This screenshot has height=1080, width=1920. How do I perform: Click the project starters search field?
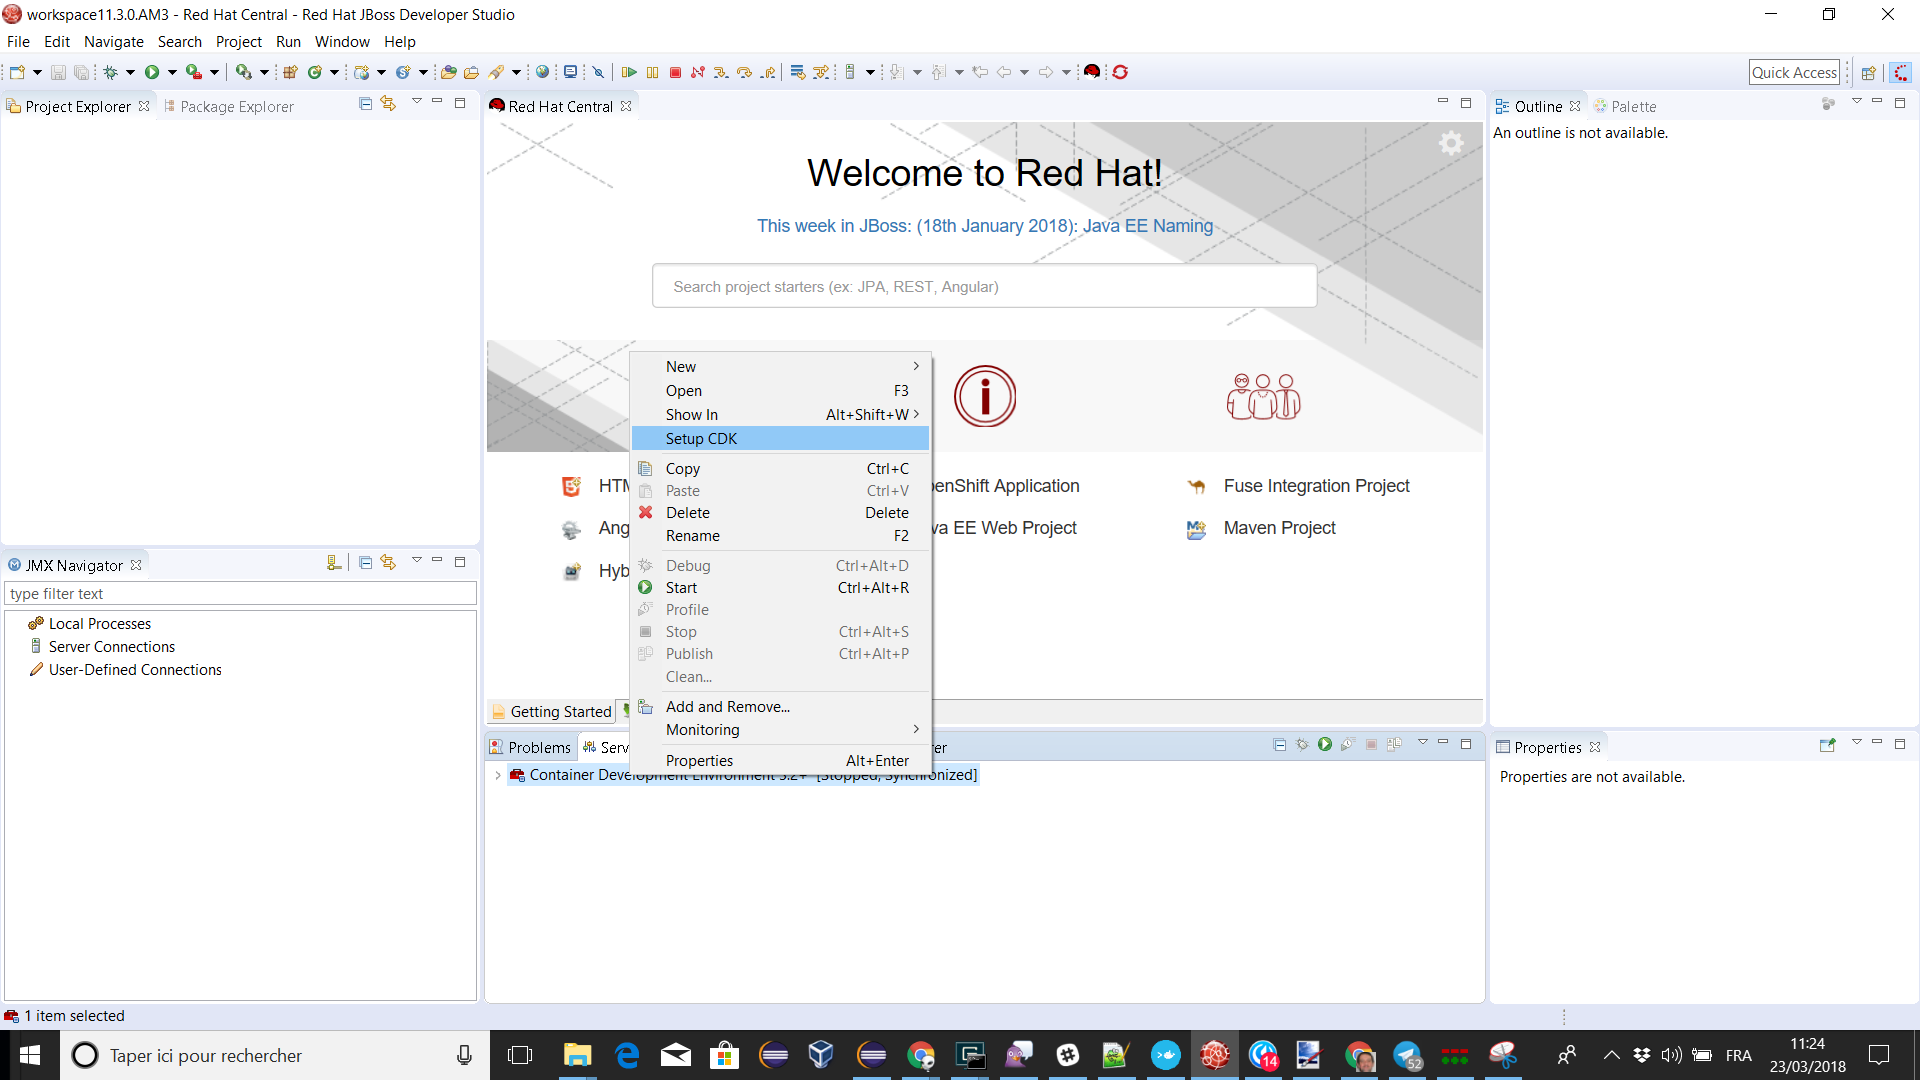(984, 287)
